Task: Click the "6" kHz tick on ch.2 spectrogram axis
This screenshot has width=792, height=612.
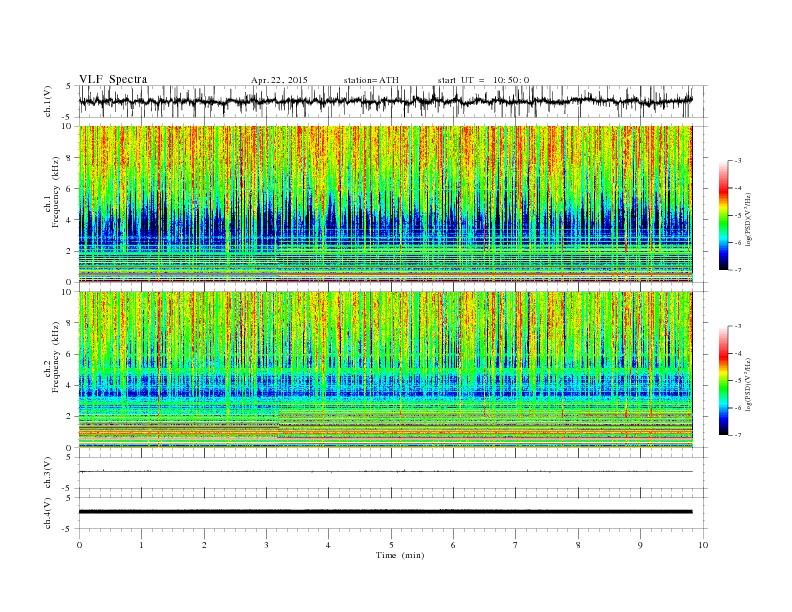Action: click(70, 354)
